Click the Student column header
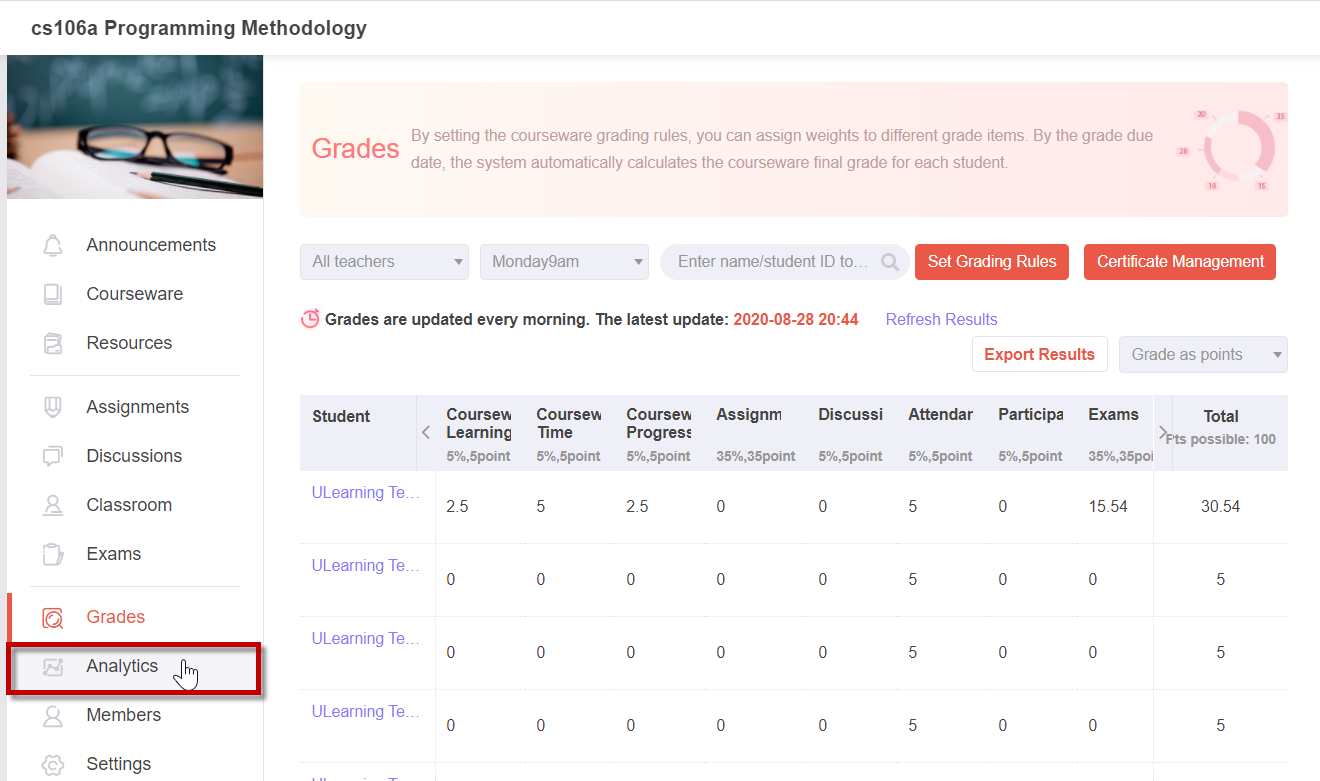Image resolution: width=1320 pixels, height=781 pixels. click(x=341, y=417)
